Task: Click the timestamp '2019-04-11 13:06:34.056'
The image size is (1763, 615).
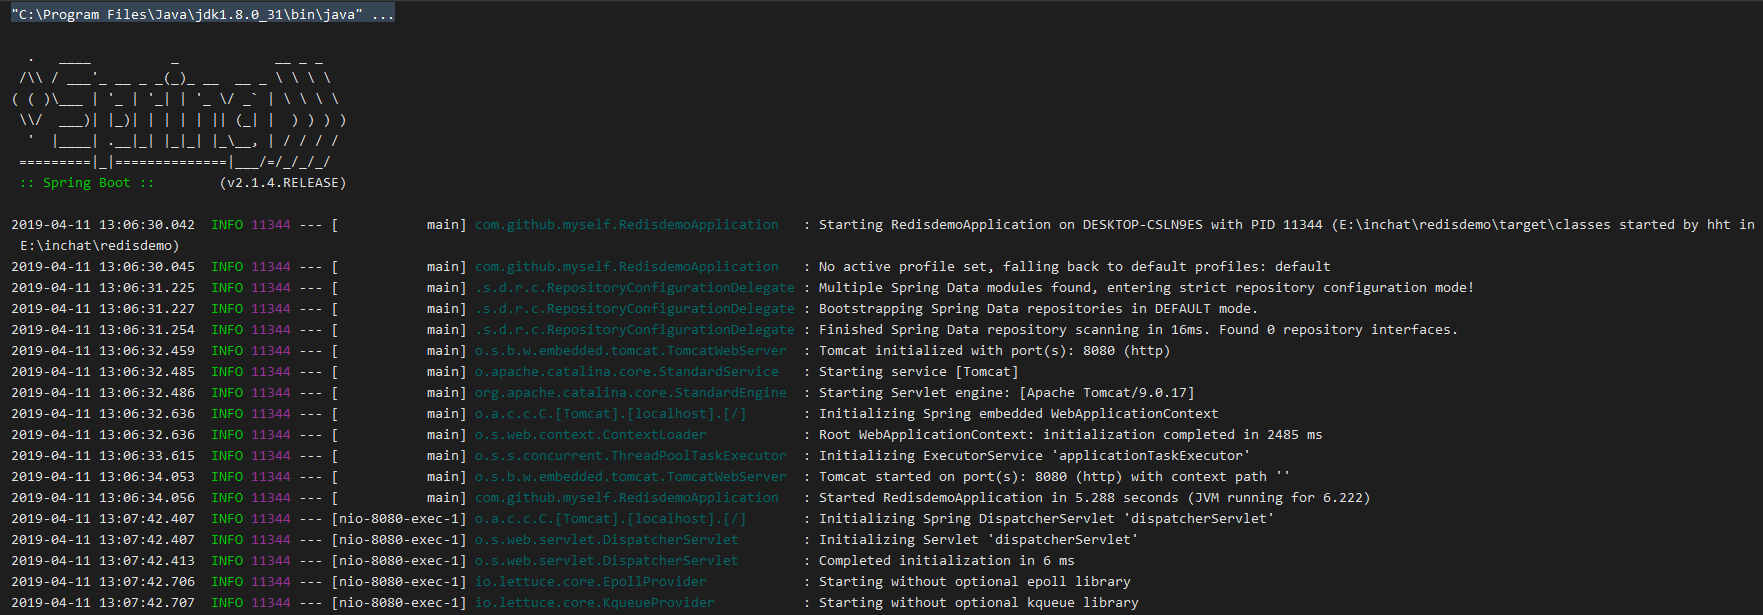Action: 103,498
